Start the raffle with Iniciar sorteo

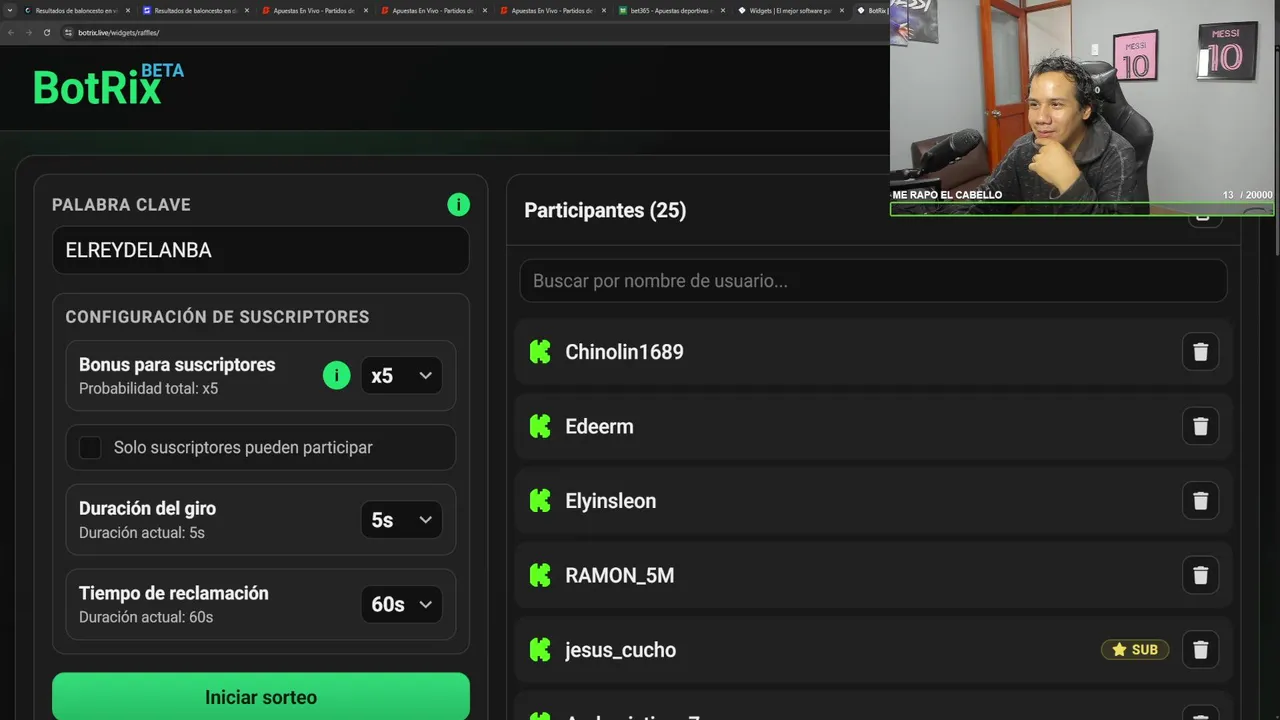pyautogui.click(x=261, y=697)
